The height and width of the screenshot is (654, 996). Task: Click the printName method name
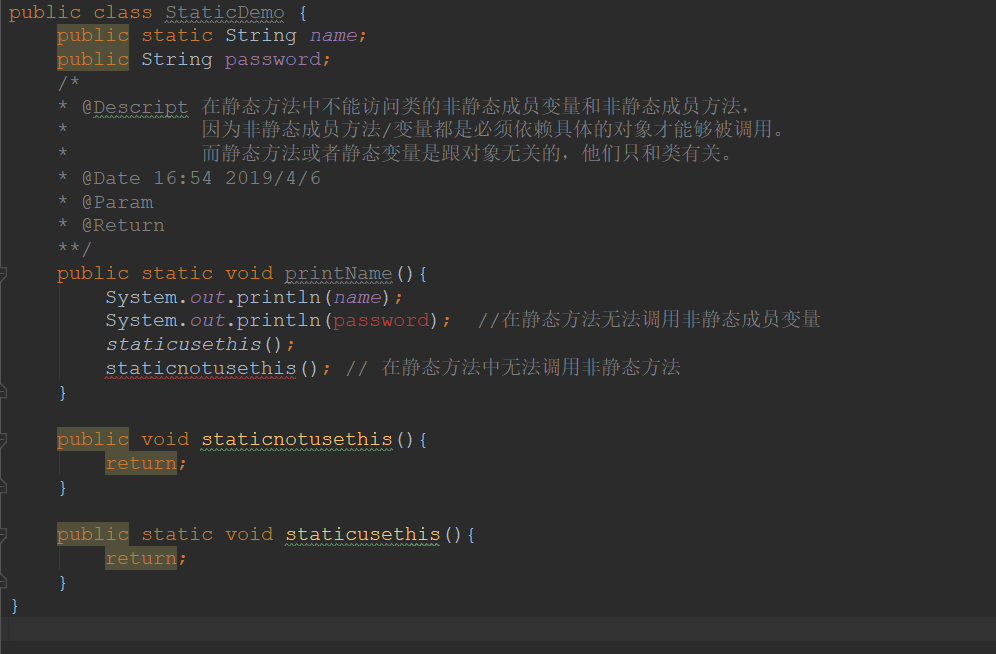point(339,274)
